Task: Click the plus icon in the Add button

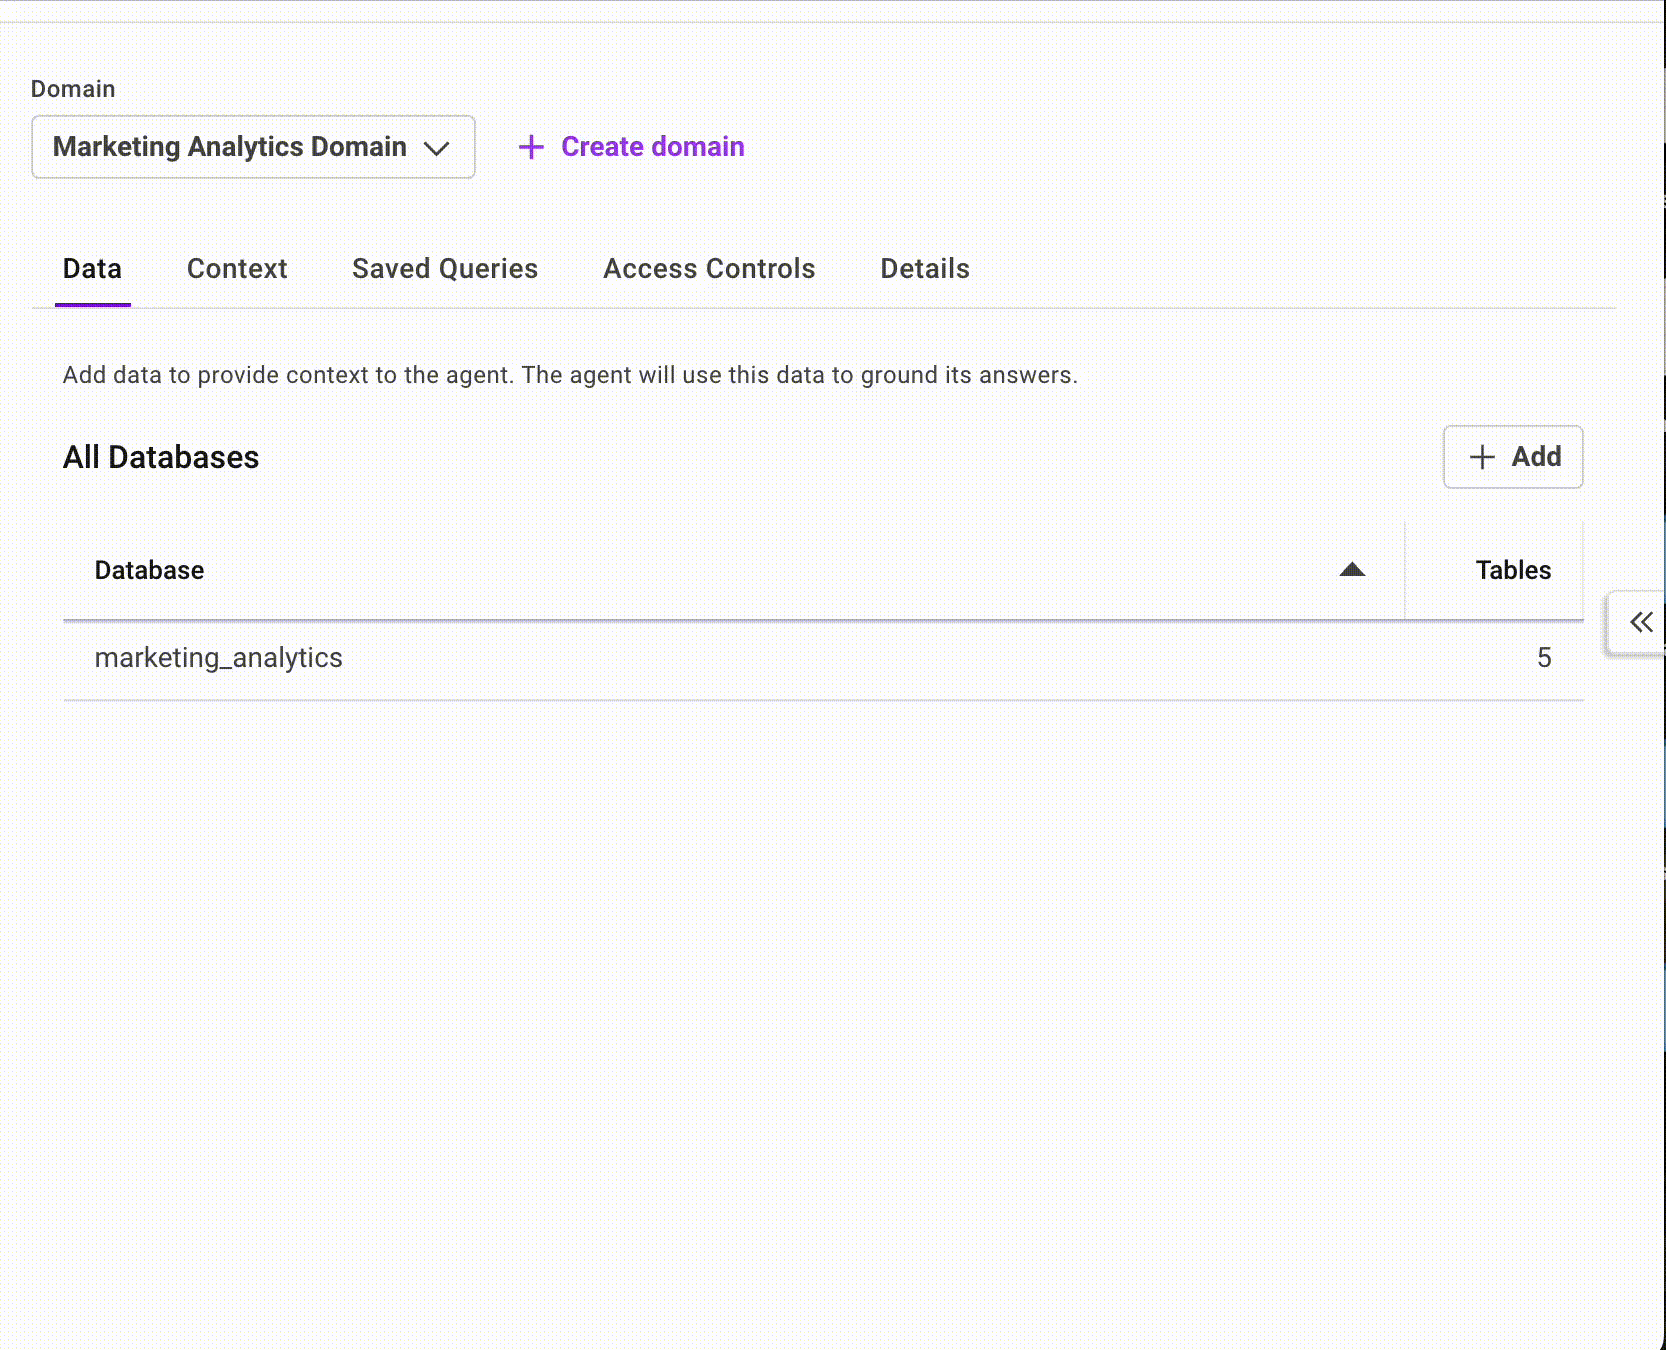Action: point(1482,457)
